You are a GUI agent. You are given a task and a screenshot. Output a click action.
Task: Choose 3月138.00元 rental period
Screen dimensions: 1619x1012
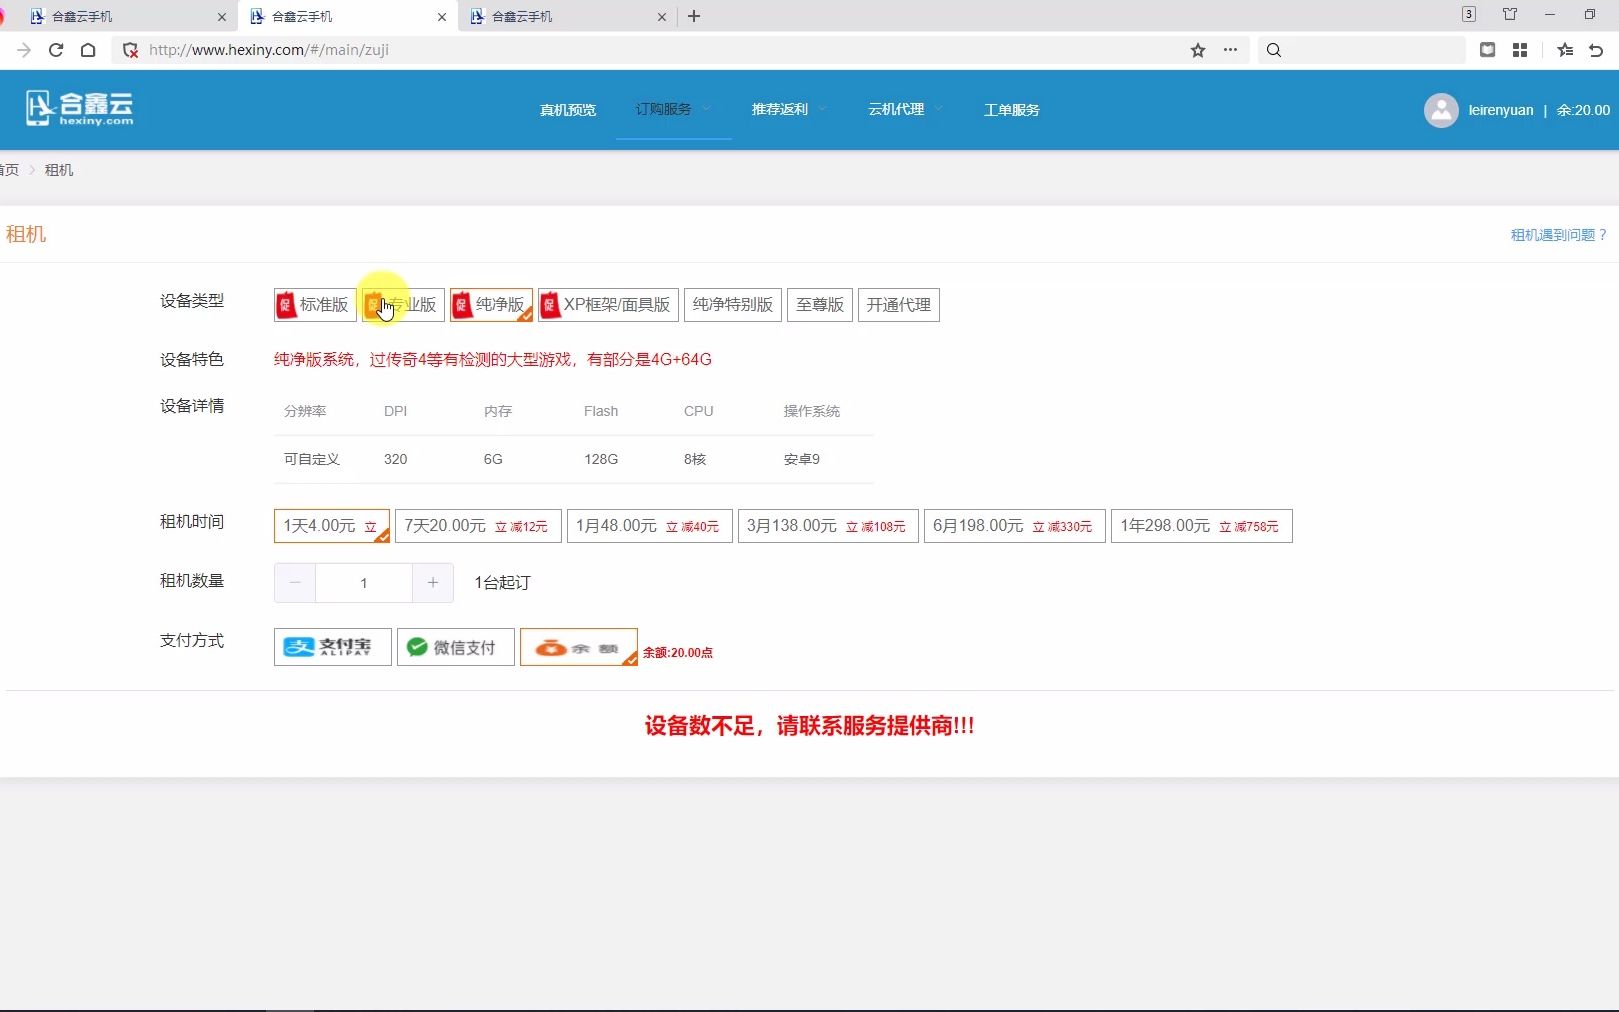828,526
